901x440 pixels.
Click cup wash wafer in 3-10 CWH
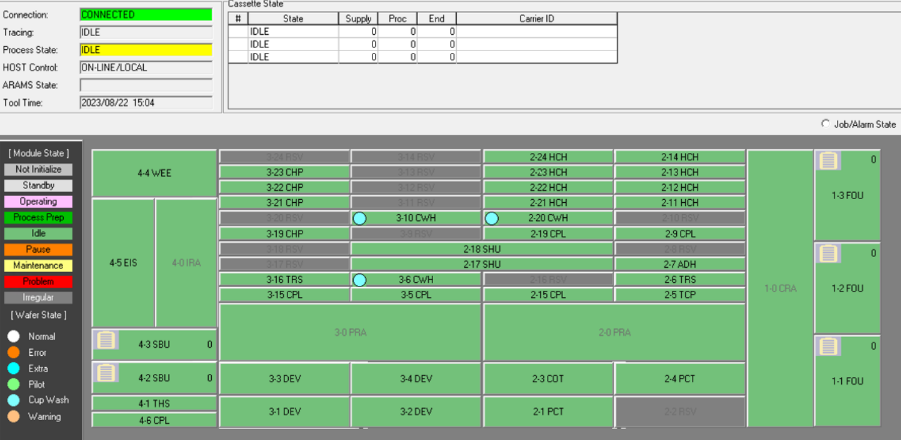pos(360,218)
